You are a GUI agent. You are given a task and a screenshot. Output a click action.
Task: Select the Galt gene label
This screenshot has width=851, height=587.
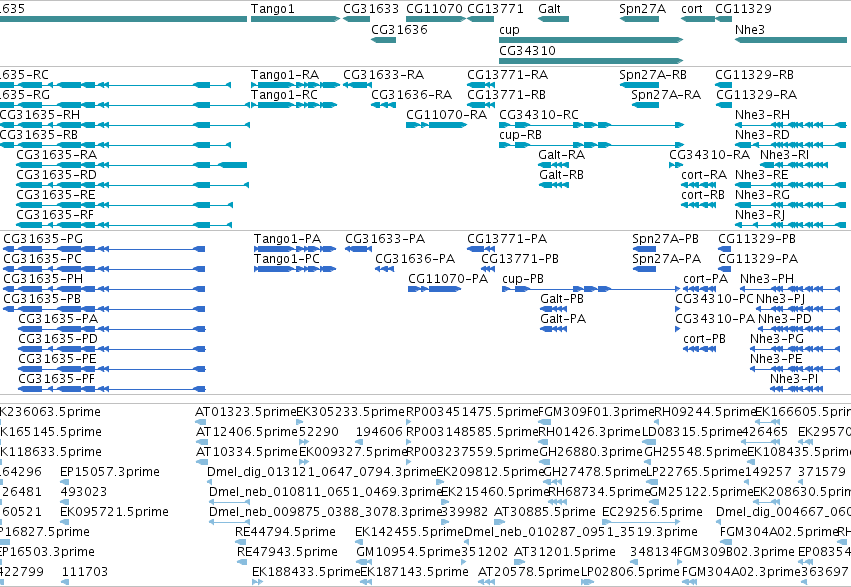coord(549,9)
